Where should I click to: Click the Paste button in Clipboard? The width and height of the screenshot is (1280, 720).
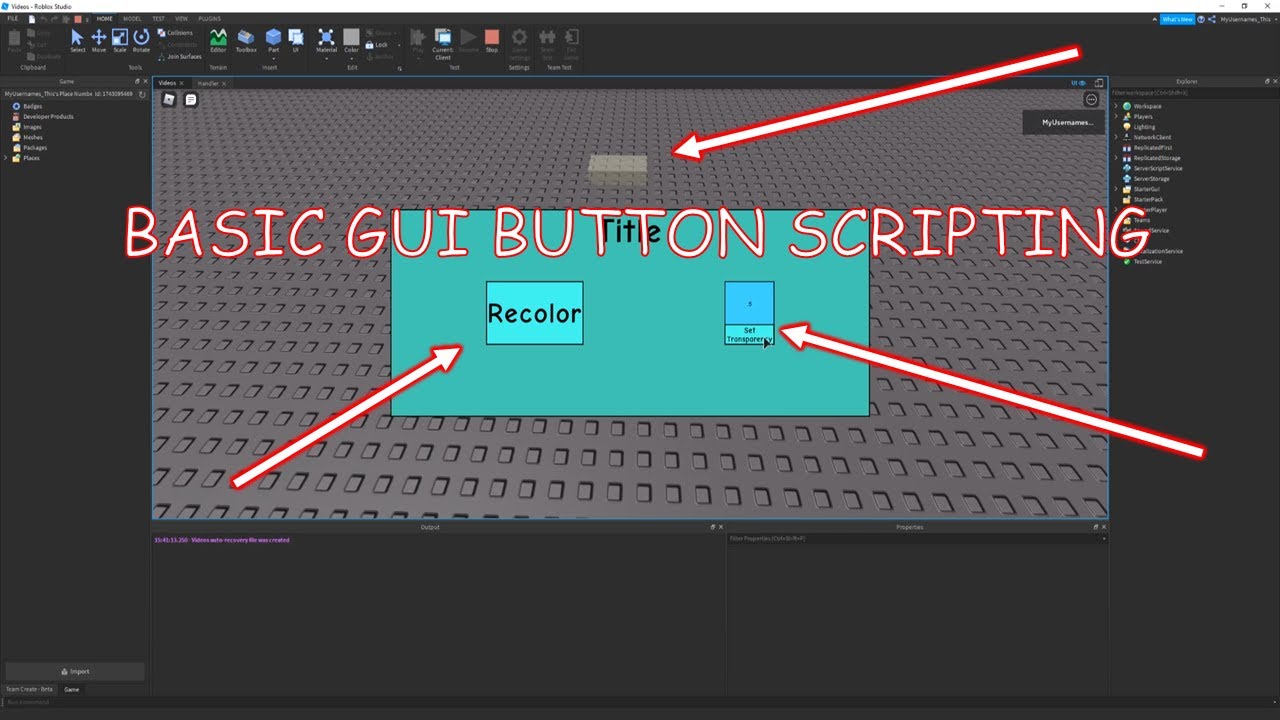(15, 40)
